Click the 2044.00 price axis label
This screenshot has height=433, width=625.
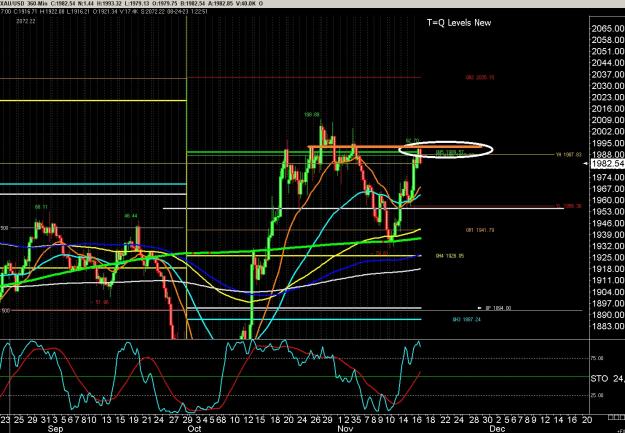(x=608, y=63)
